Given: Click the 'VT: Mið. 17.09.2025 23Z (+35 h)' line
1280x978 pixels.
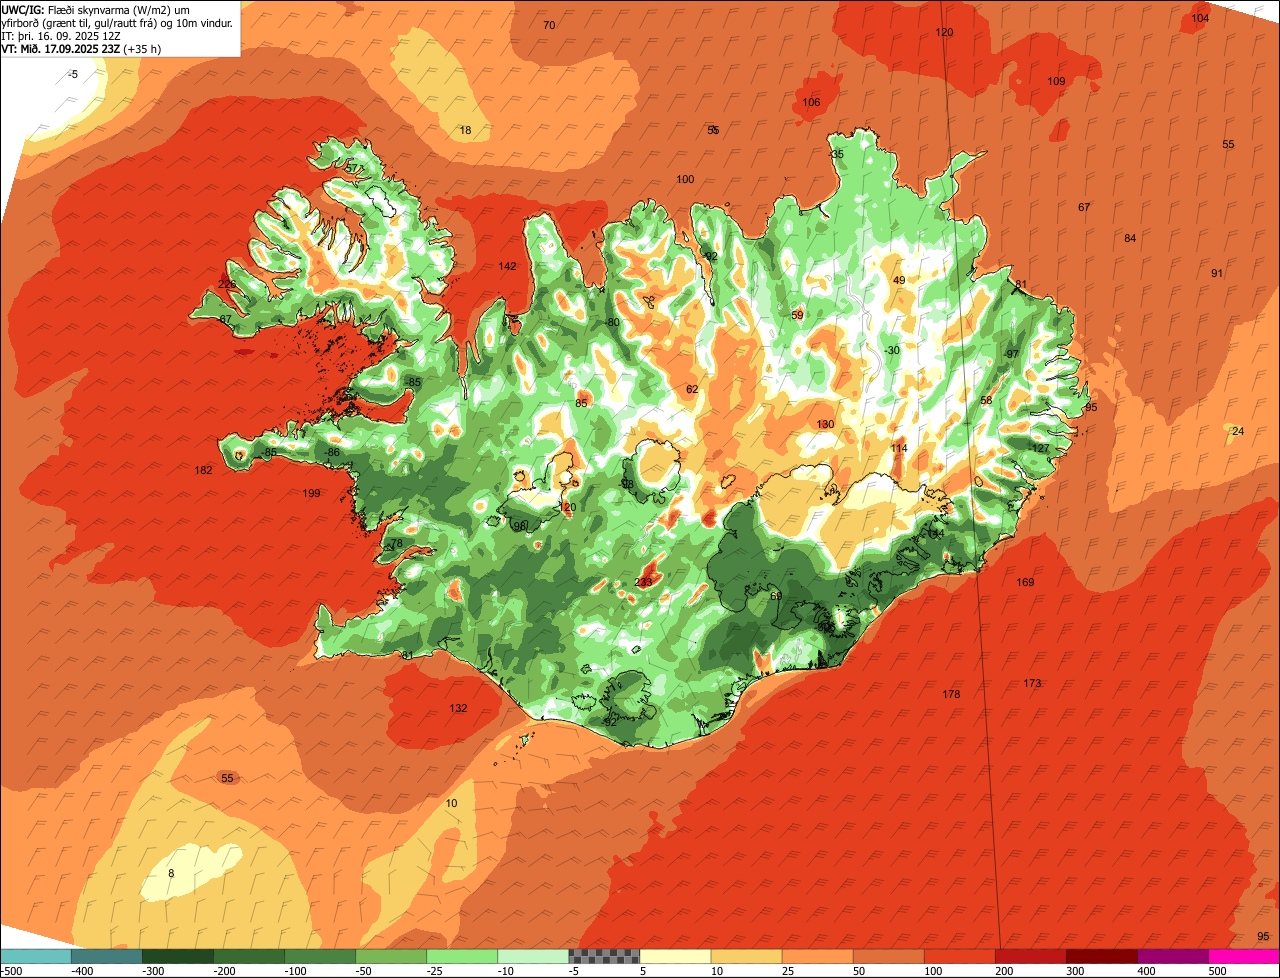Looking at the screenshot, I should click(x=81, y=48).
